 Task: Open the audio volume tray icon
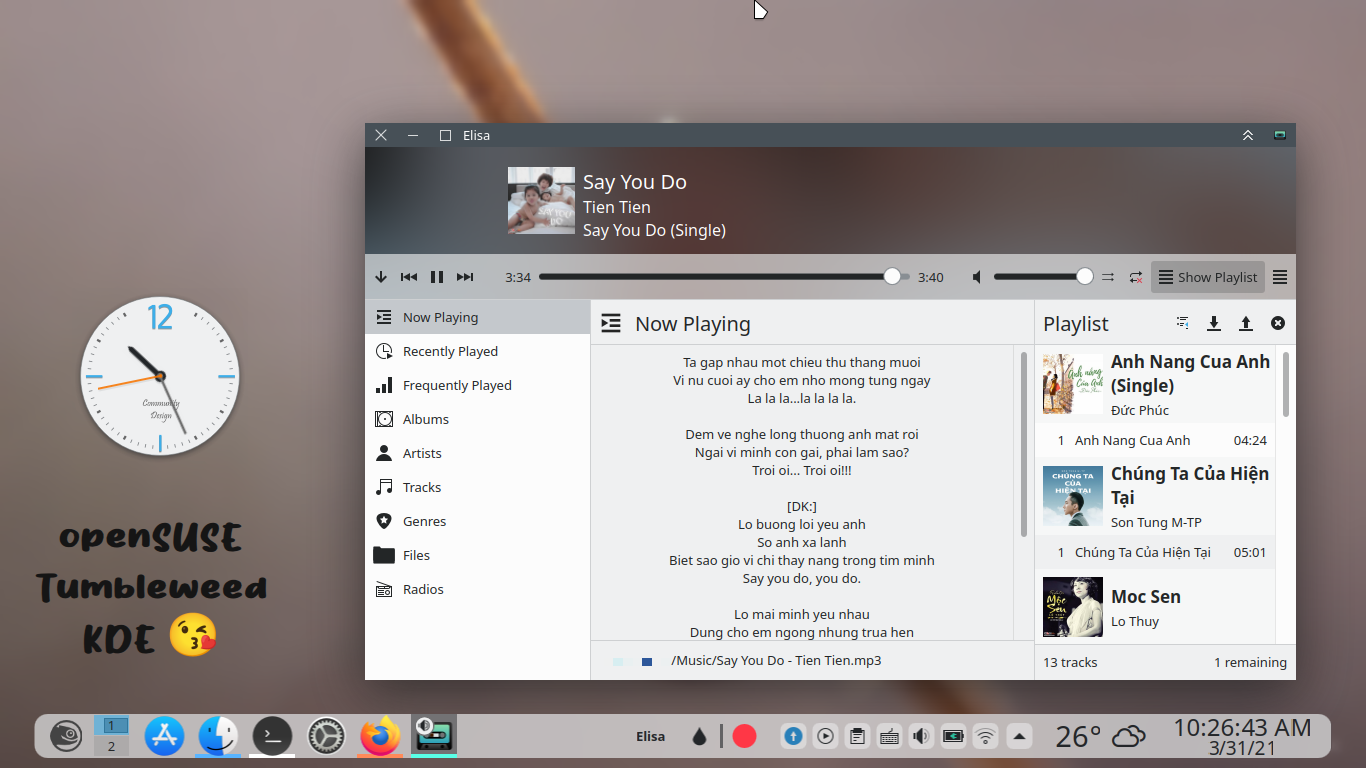coord(921,737)
